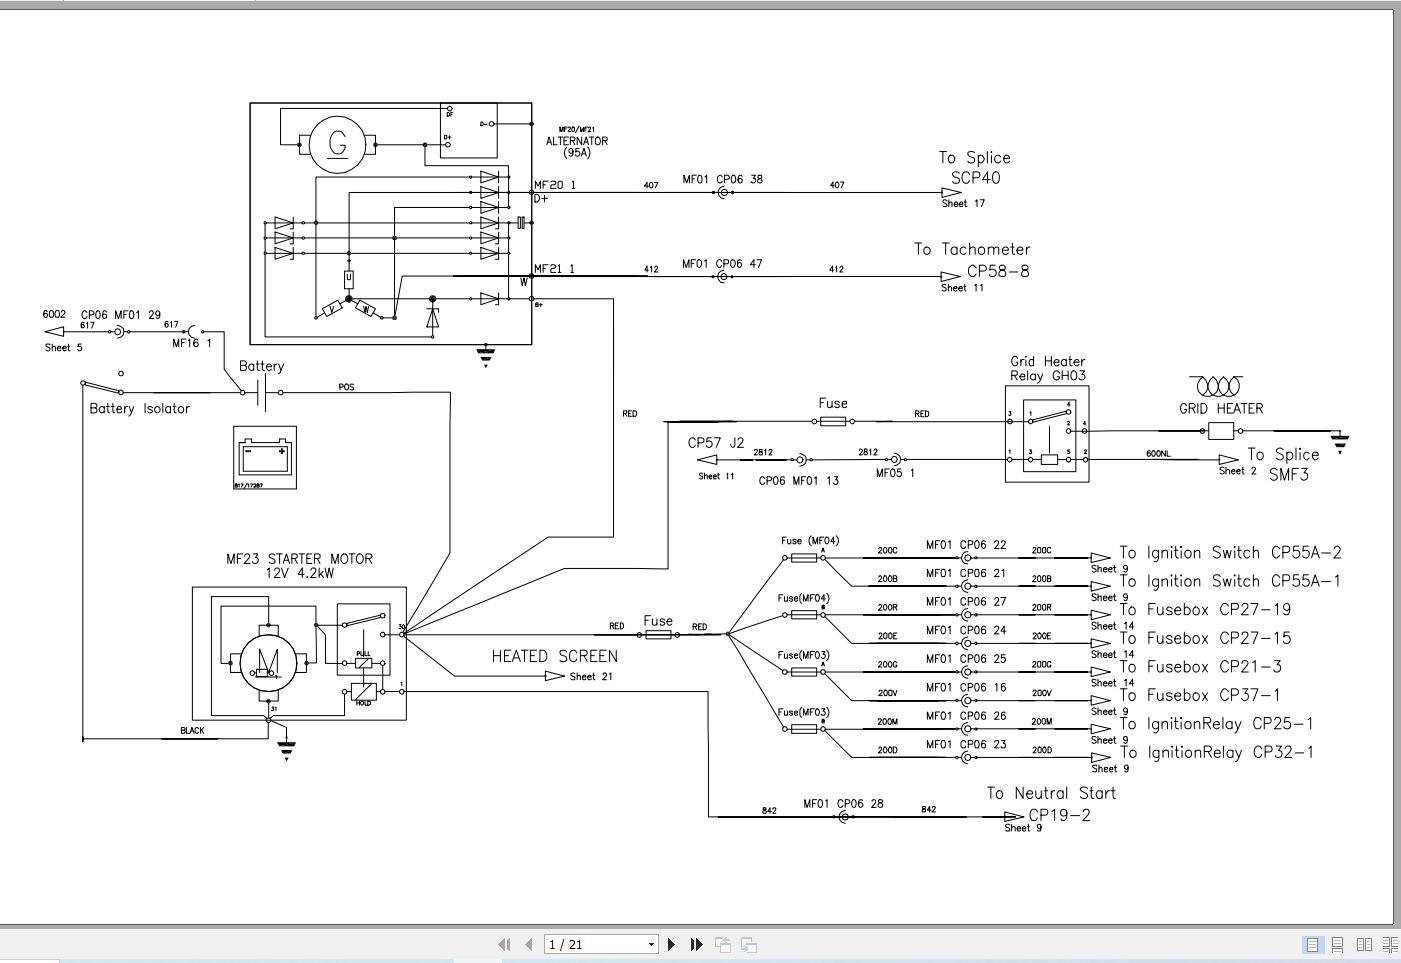Screen dimensions: 1401x963
Task: Click the To Tachometer CP58-8 reference
Action: coord(972,260)
